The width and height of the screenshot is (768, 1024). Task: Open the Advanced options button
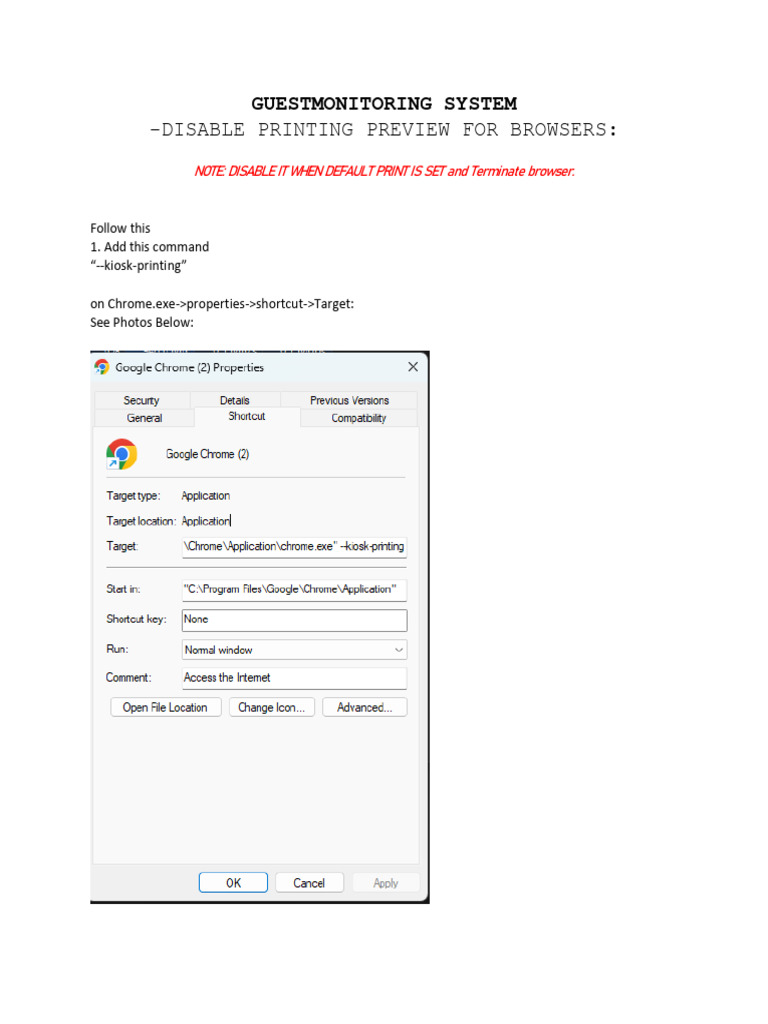364,707
